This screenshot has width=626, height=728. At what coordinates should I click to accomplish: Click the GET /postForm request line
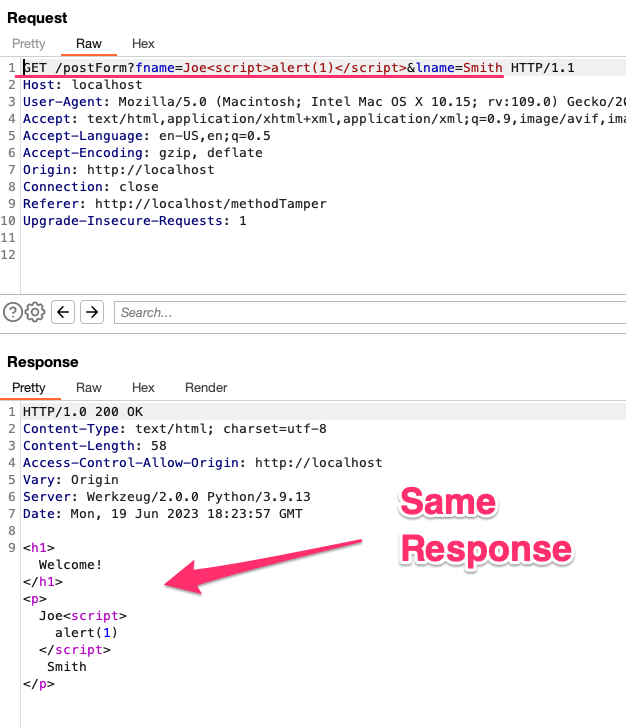tap(299, 68)
